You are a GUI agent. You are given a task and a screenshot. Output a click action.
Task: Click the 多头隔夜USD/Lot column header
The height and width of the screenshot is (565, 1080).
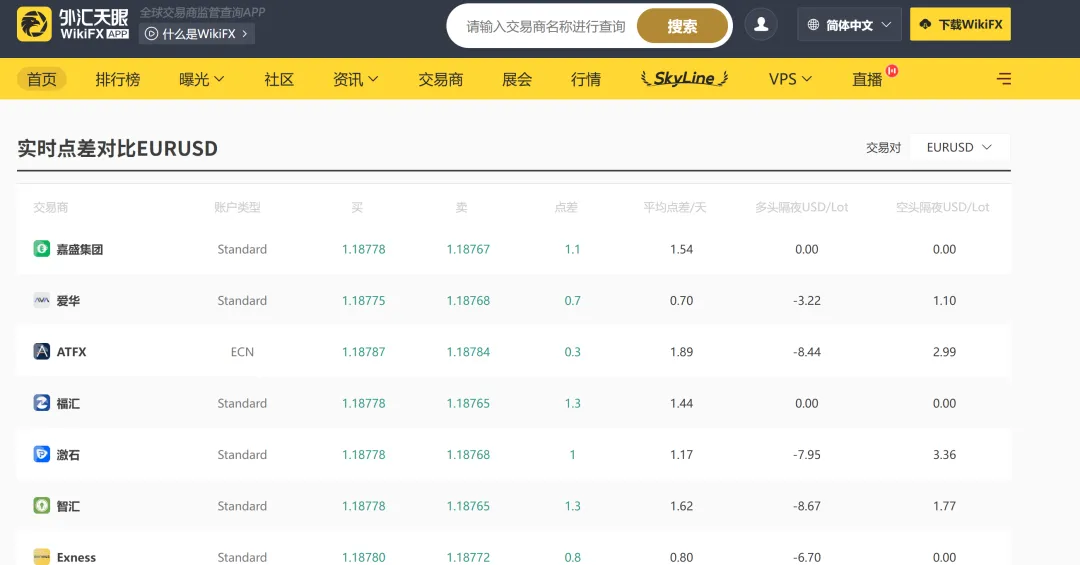[x=802, y=207]
